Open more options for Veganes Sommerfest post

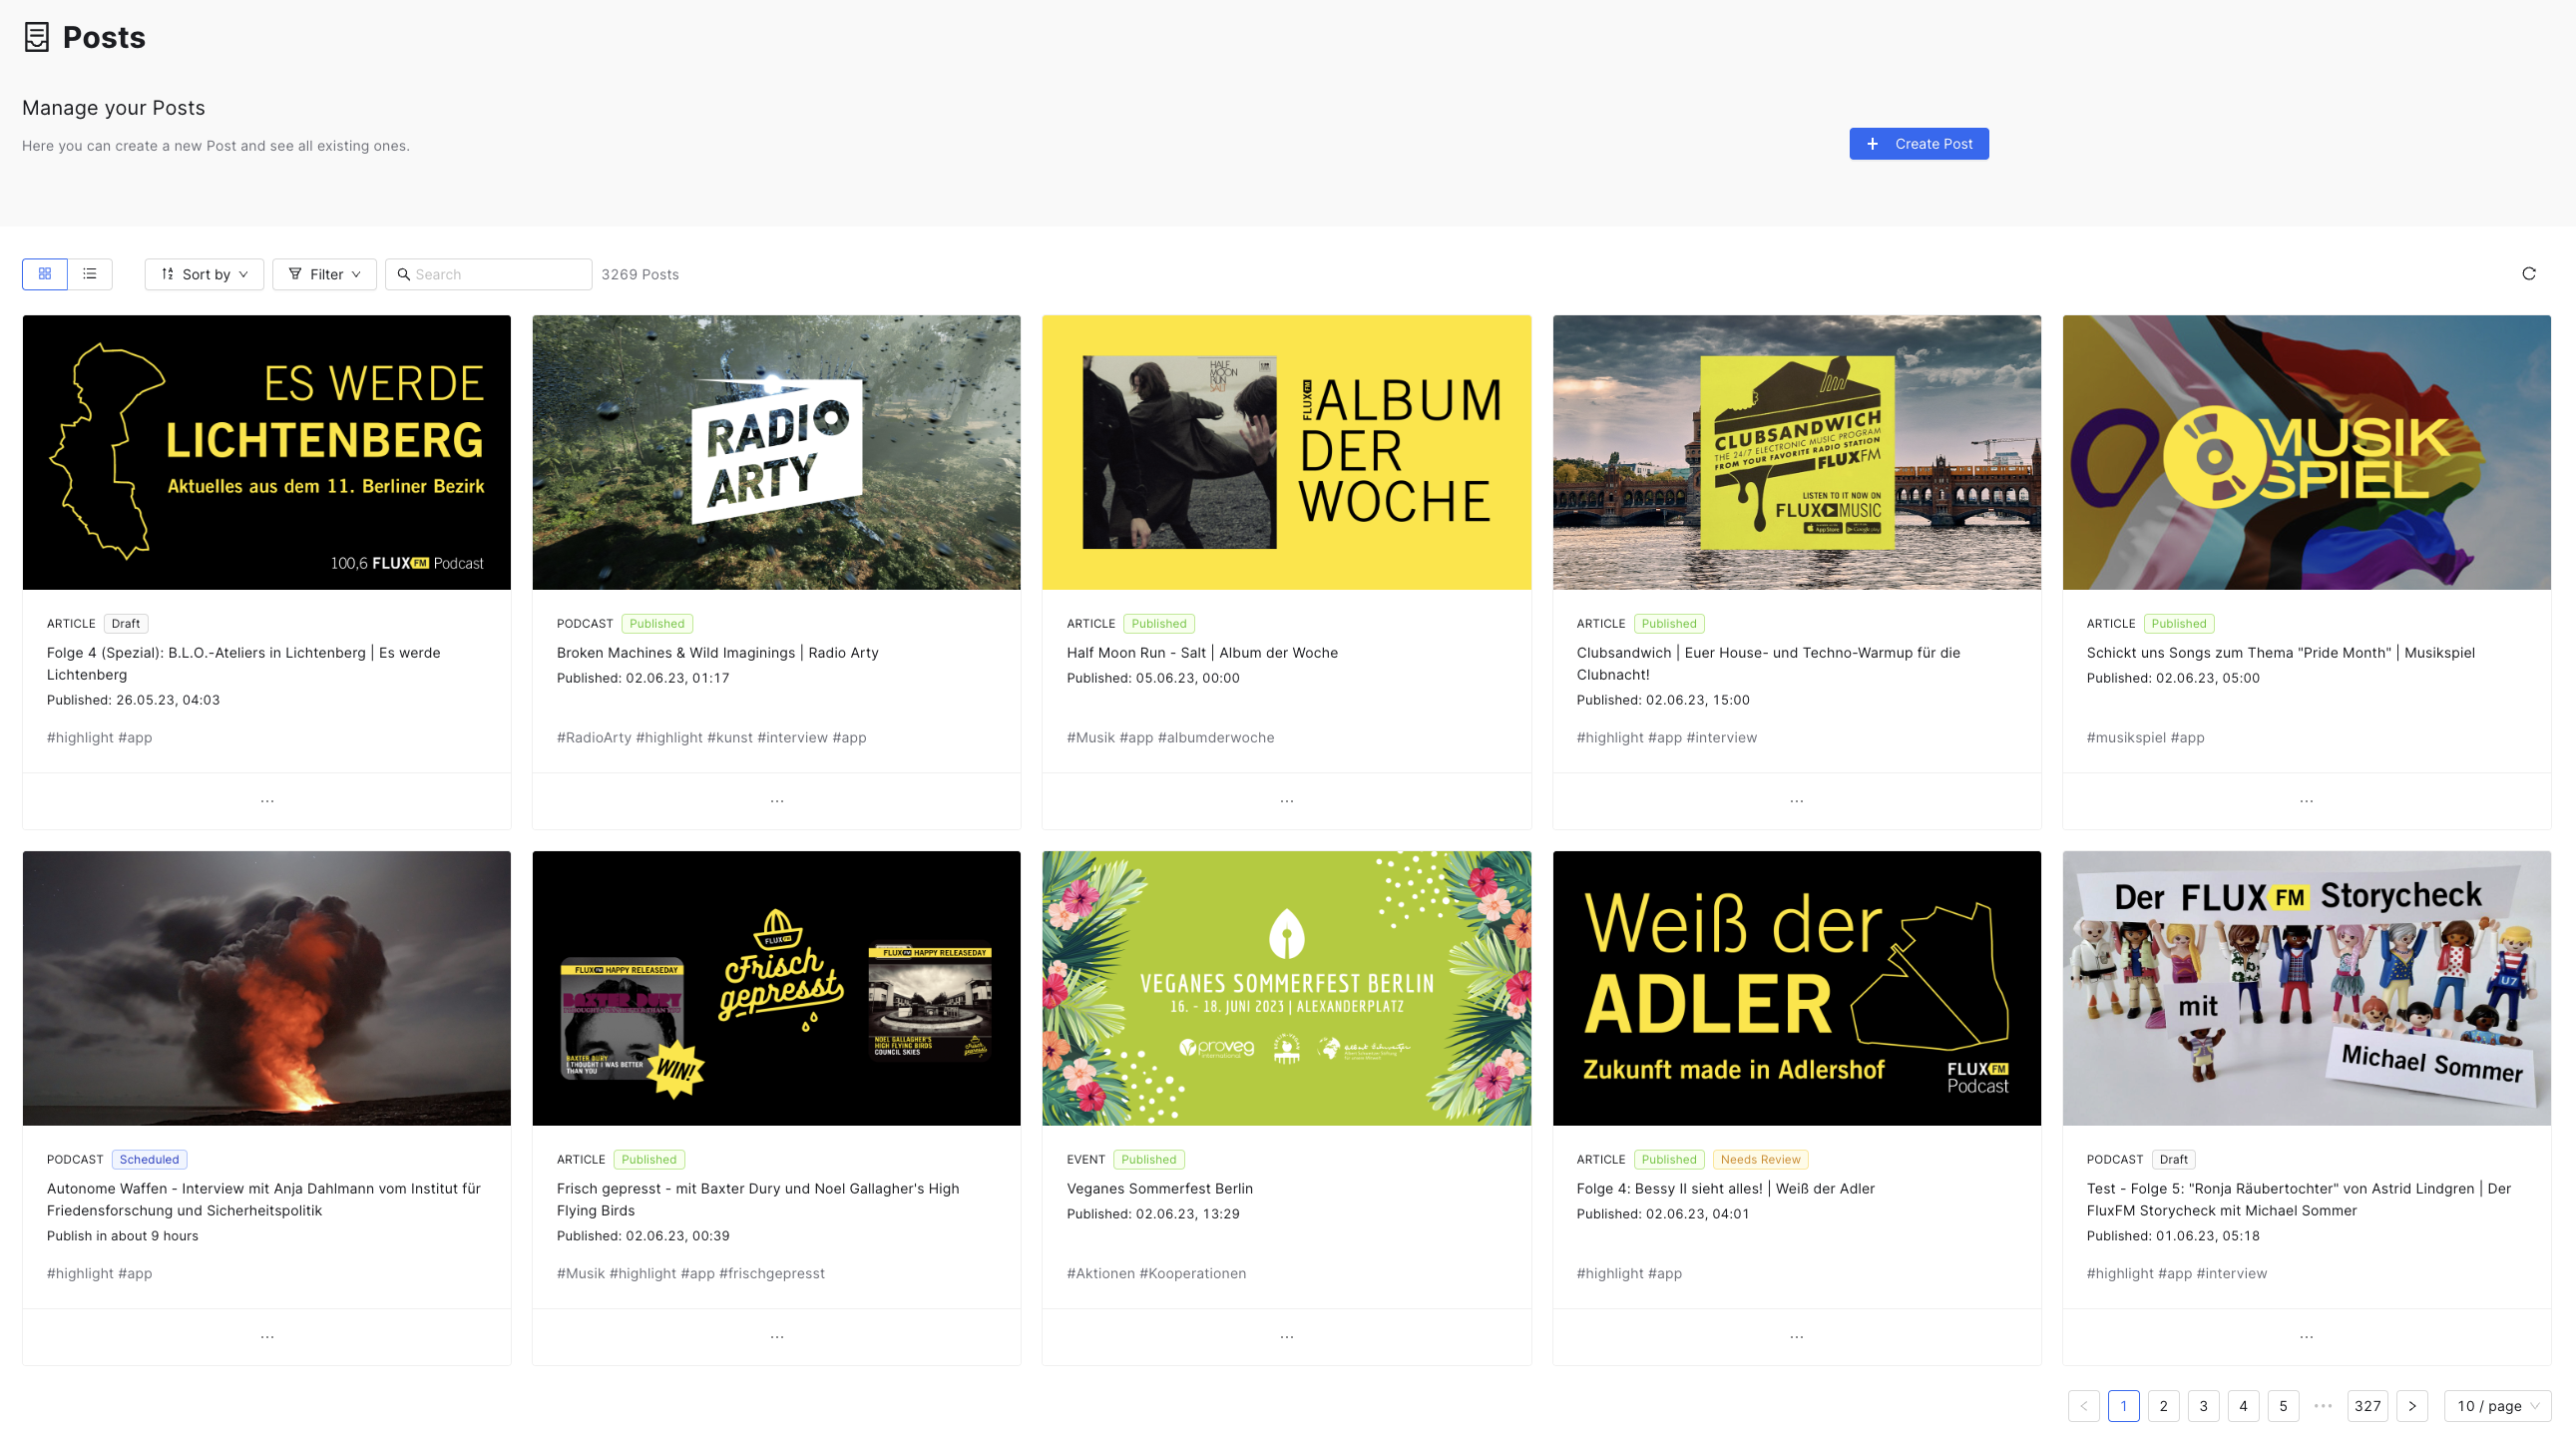(1287, 1337)
